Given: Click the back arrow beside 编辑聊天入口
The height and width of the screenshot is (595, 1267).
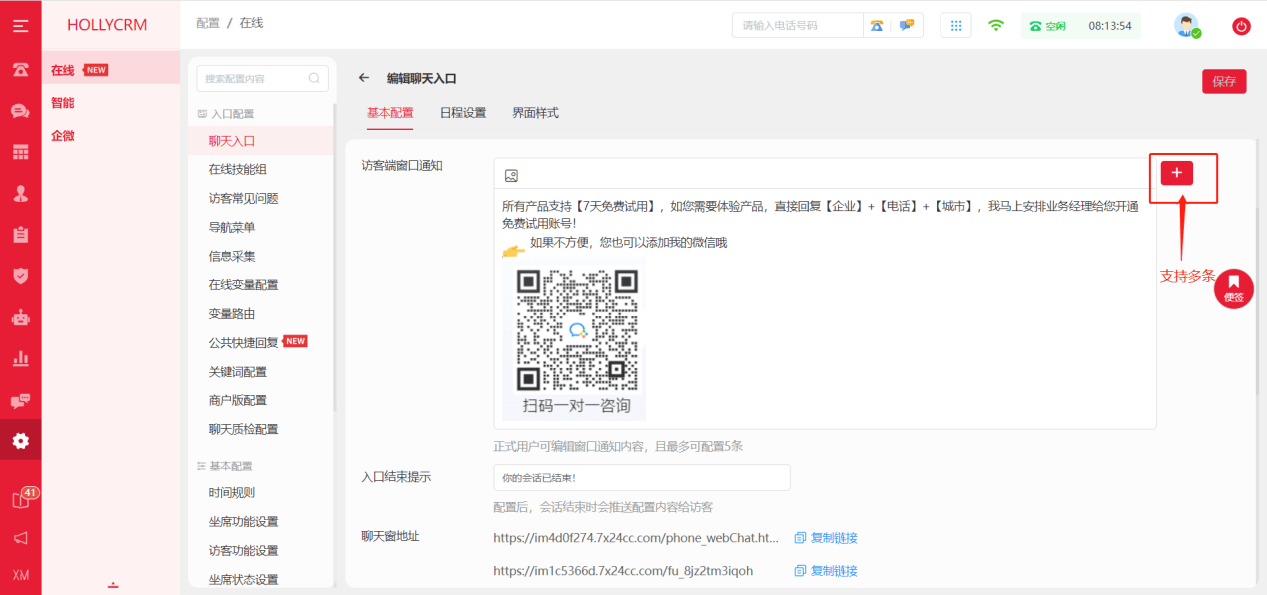Looking at the screenshot, I should [x=364, y=78].
